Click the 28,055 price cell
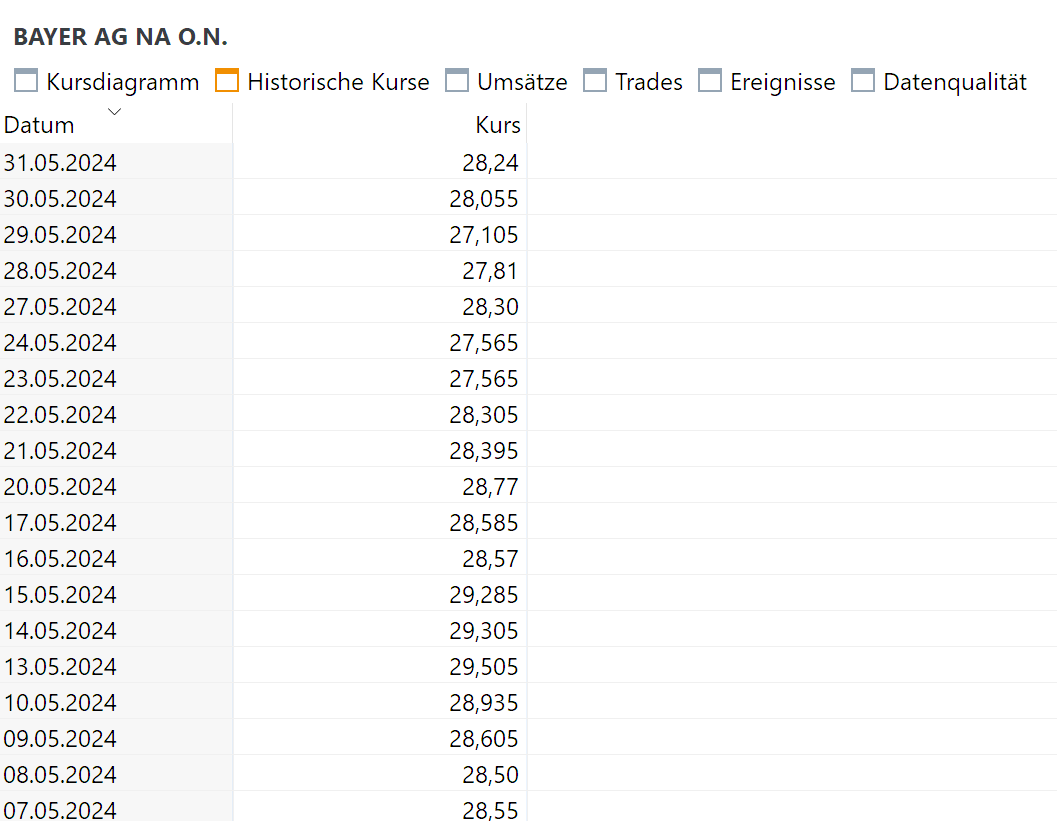Image resolution: width=1057 pixels, height=821 pixels. click(x=484, y=199)
